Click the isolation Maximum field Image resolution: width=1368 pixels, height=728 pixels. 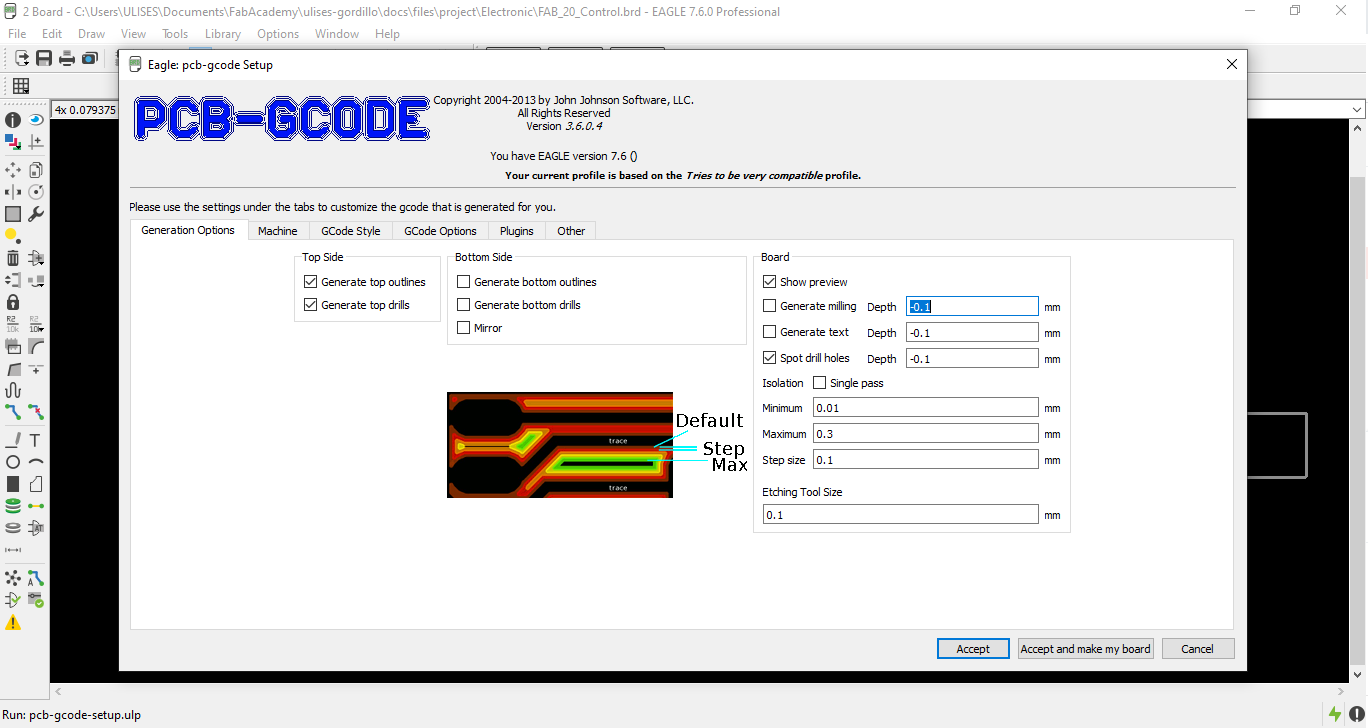click(x=926, y=434)
